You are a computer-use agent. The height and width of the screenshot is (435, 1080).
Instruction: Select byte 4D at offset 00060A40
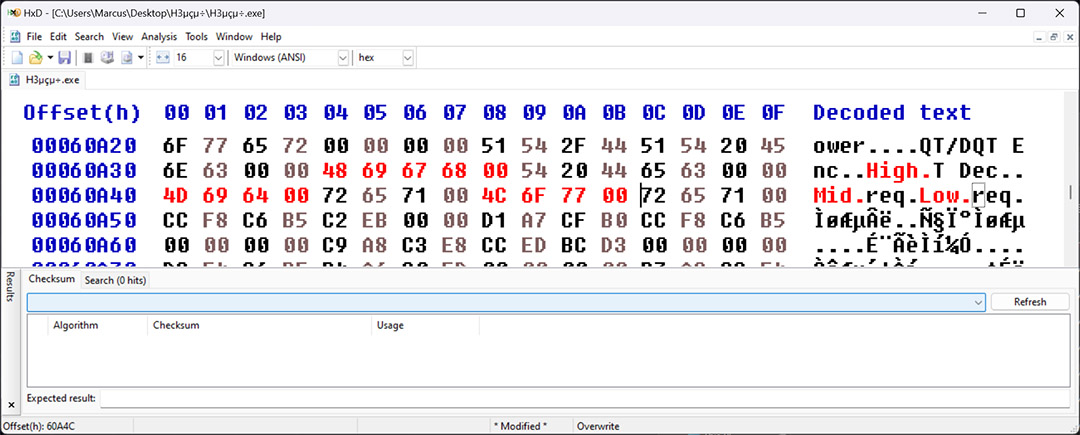(176, 194)
